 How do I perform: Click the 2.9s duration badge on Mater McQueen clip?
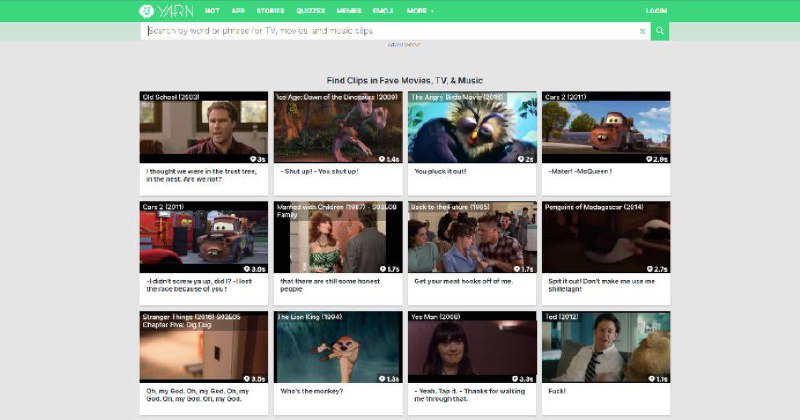point(657,159)
